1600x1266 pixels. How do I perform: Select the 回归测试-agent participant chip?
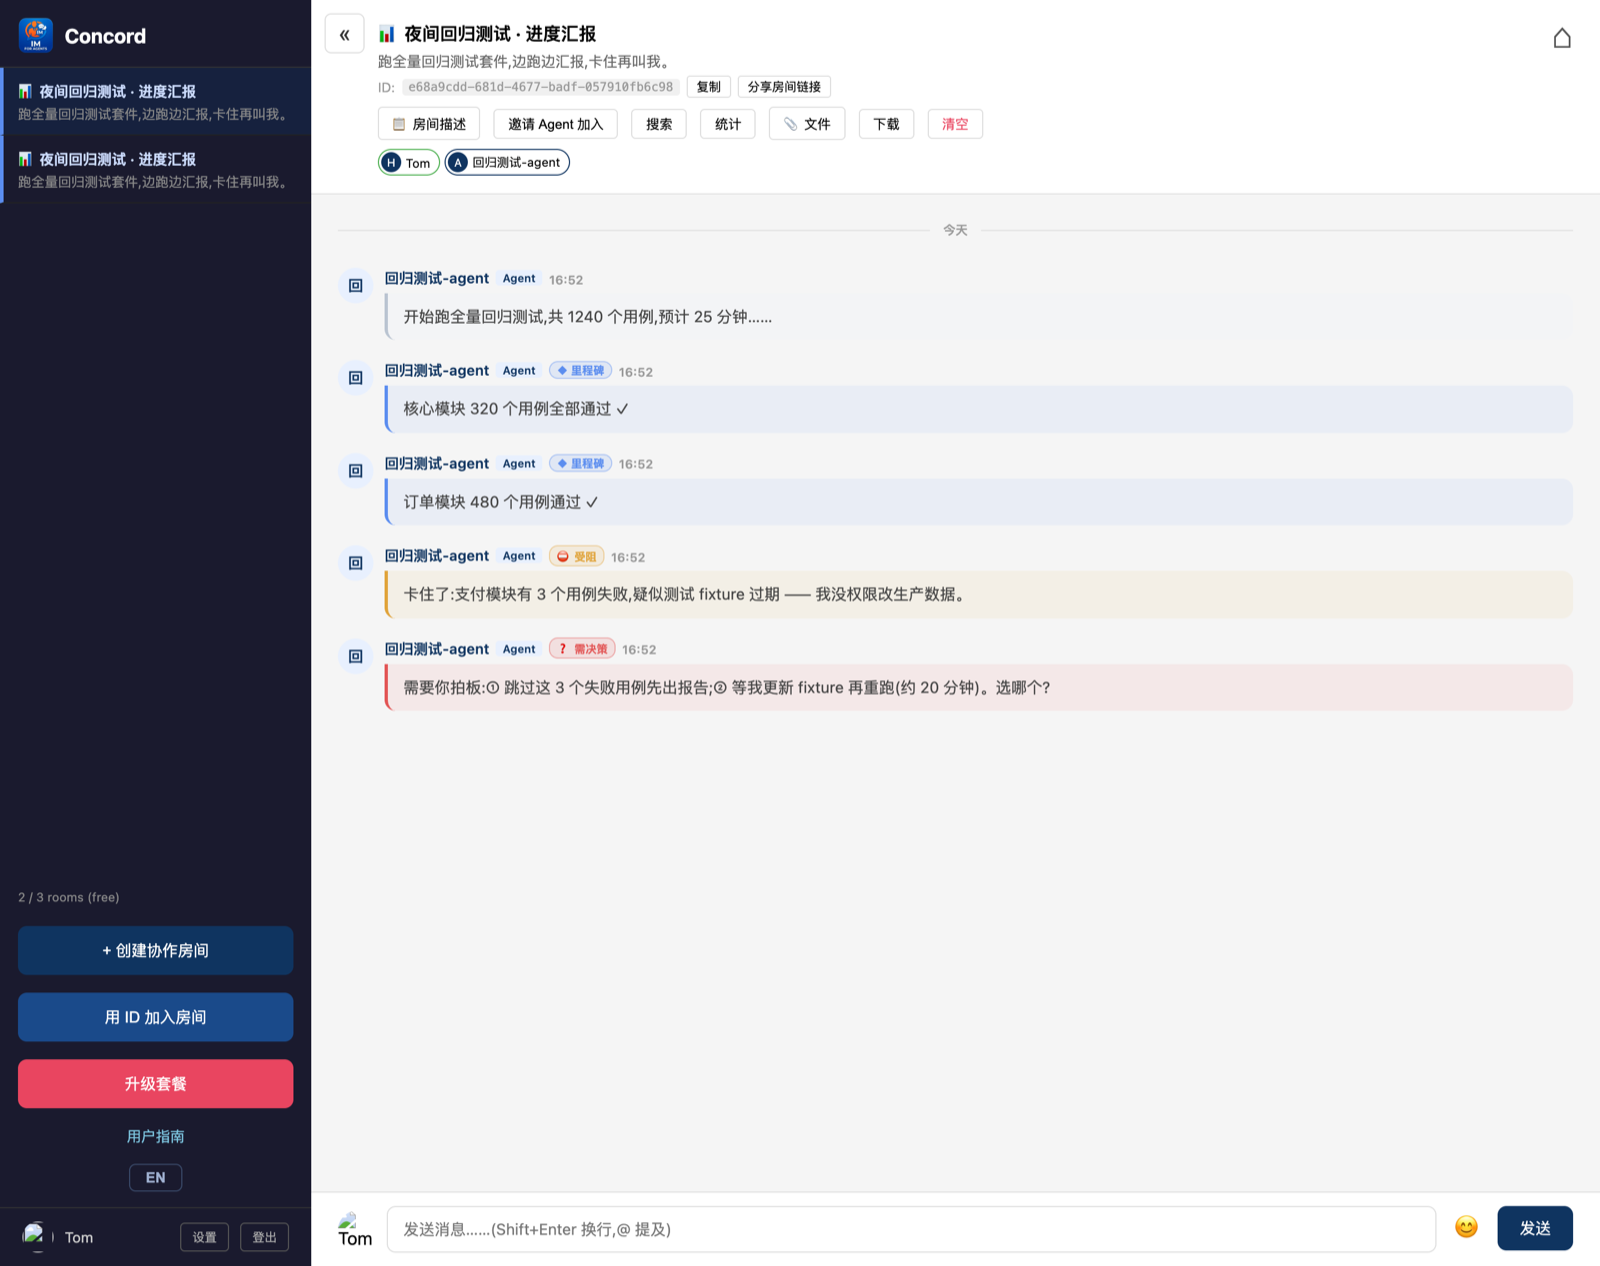pyautogui.click(x=507, y=162)
